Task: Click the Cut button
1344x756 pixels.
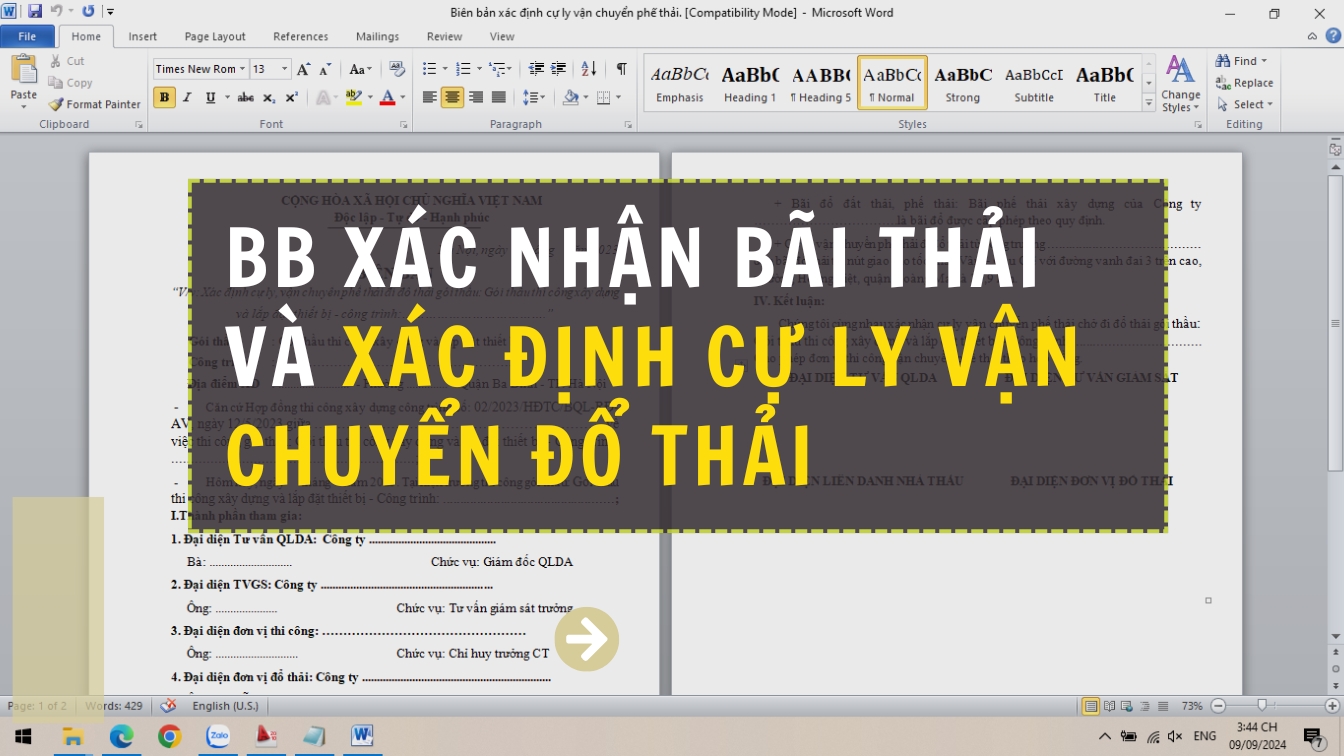Action: 67,61
